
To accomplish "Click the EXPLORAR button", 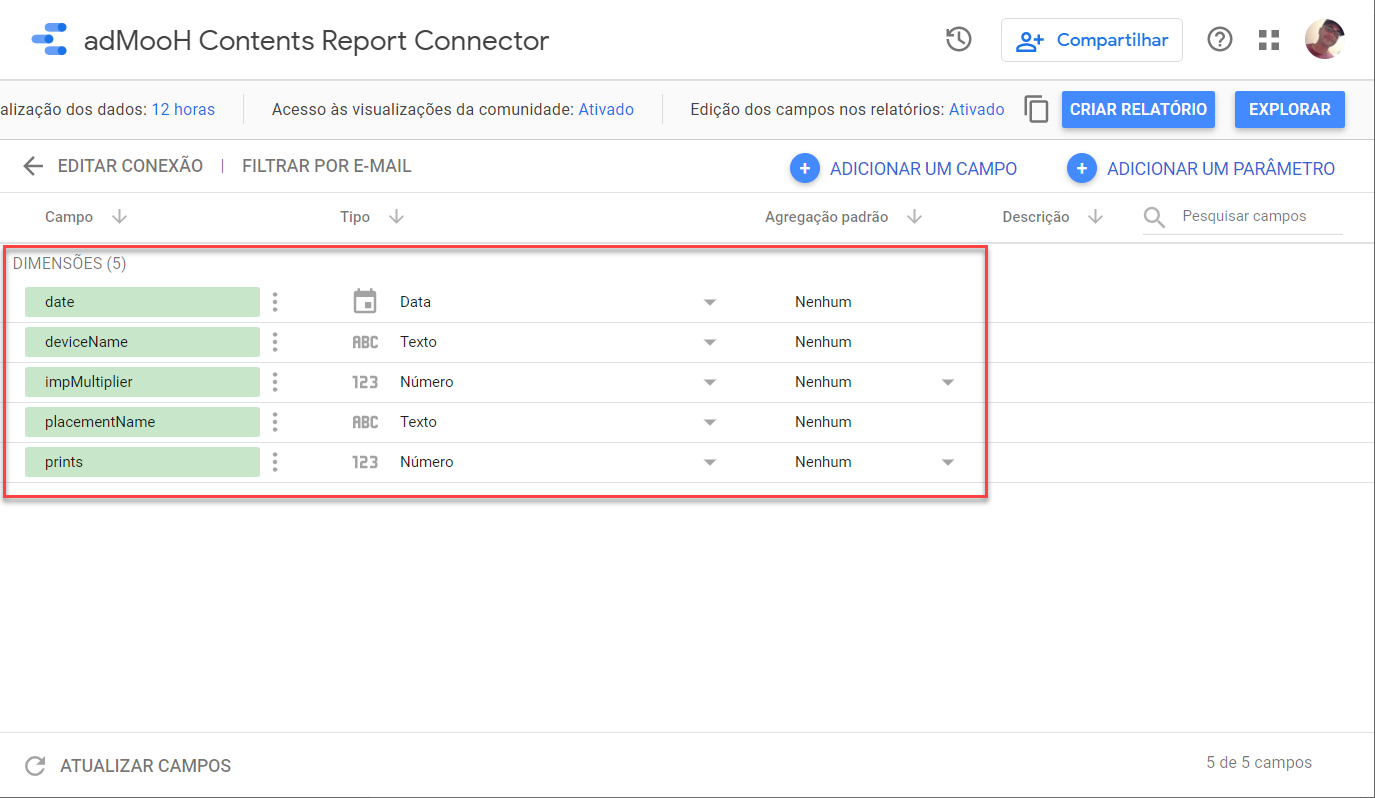I will [1290, 110].
